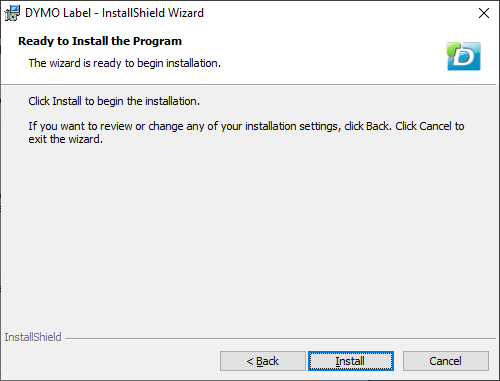Click the empty gray dialog body area
The height and width of the screenshot is (381, 500).
[x=248, y=233]
